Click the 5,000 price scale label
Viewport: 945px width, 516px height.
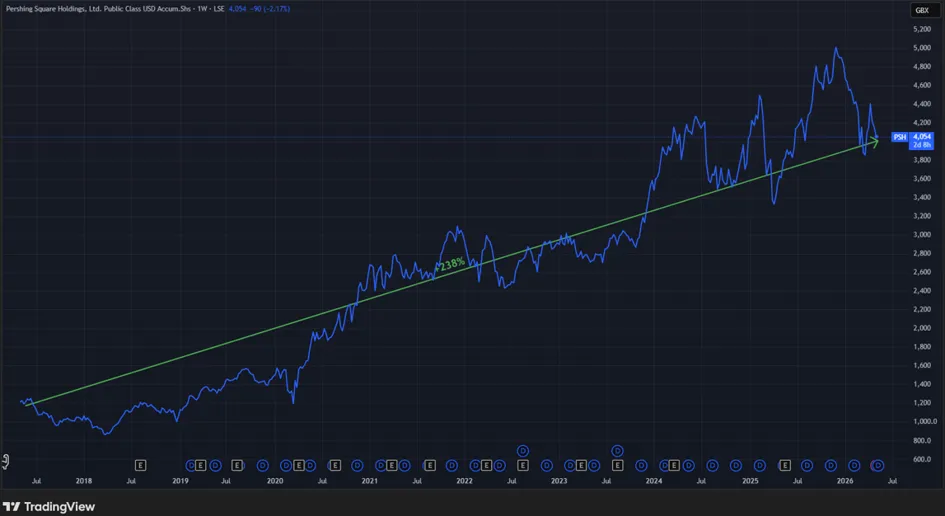[x=921, y=48]
